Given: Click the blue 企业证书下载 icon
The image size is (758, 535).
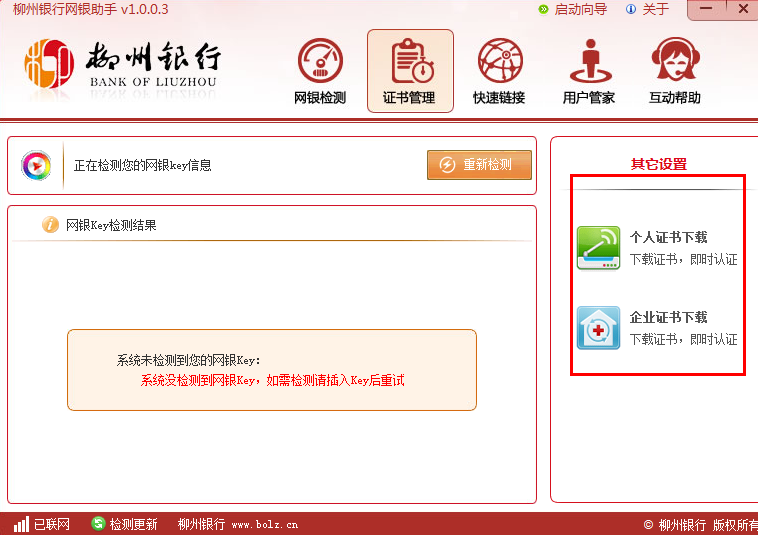Looking at the screenshot, I should click(598, 328).
